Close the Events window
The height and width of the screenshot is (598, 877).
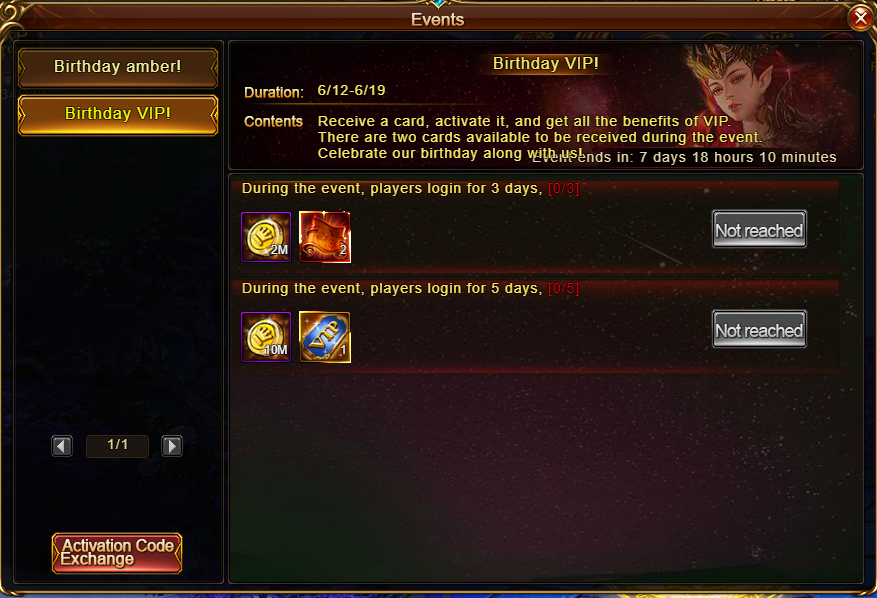coord(861,18)
